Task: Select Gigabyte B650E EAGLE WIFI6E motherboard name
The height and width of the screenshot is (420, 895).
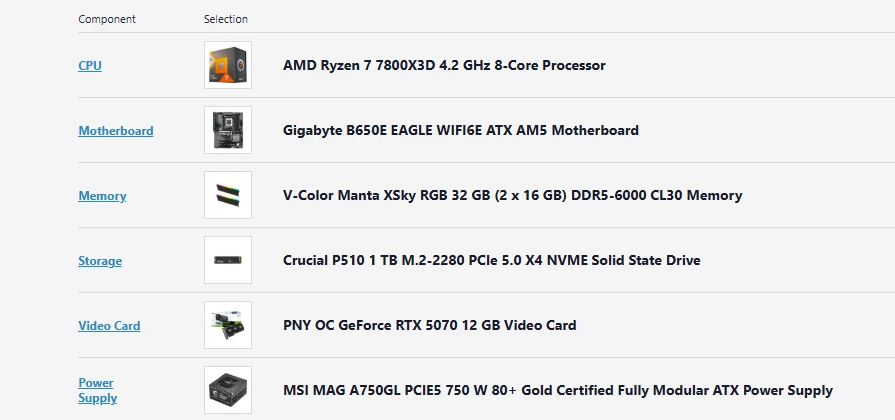Action: click(461, 131)
